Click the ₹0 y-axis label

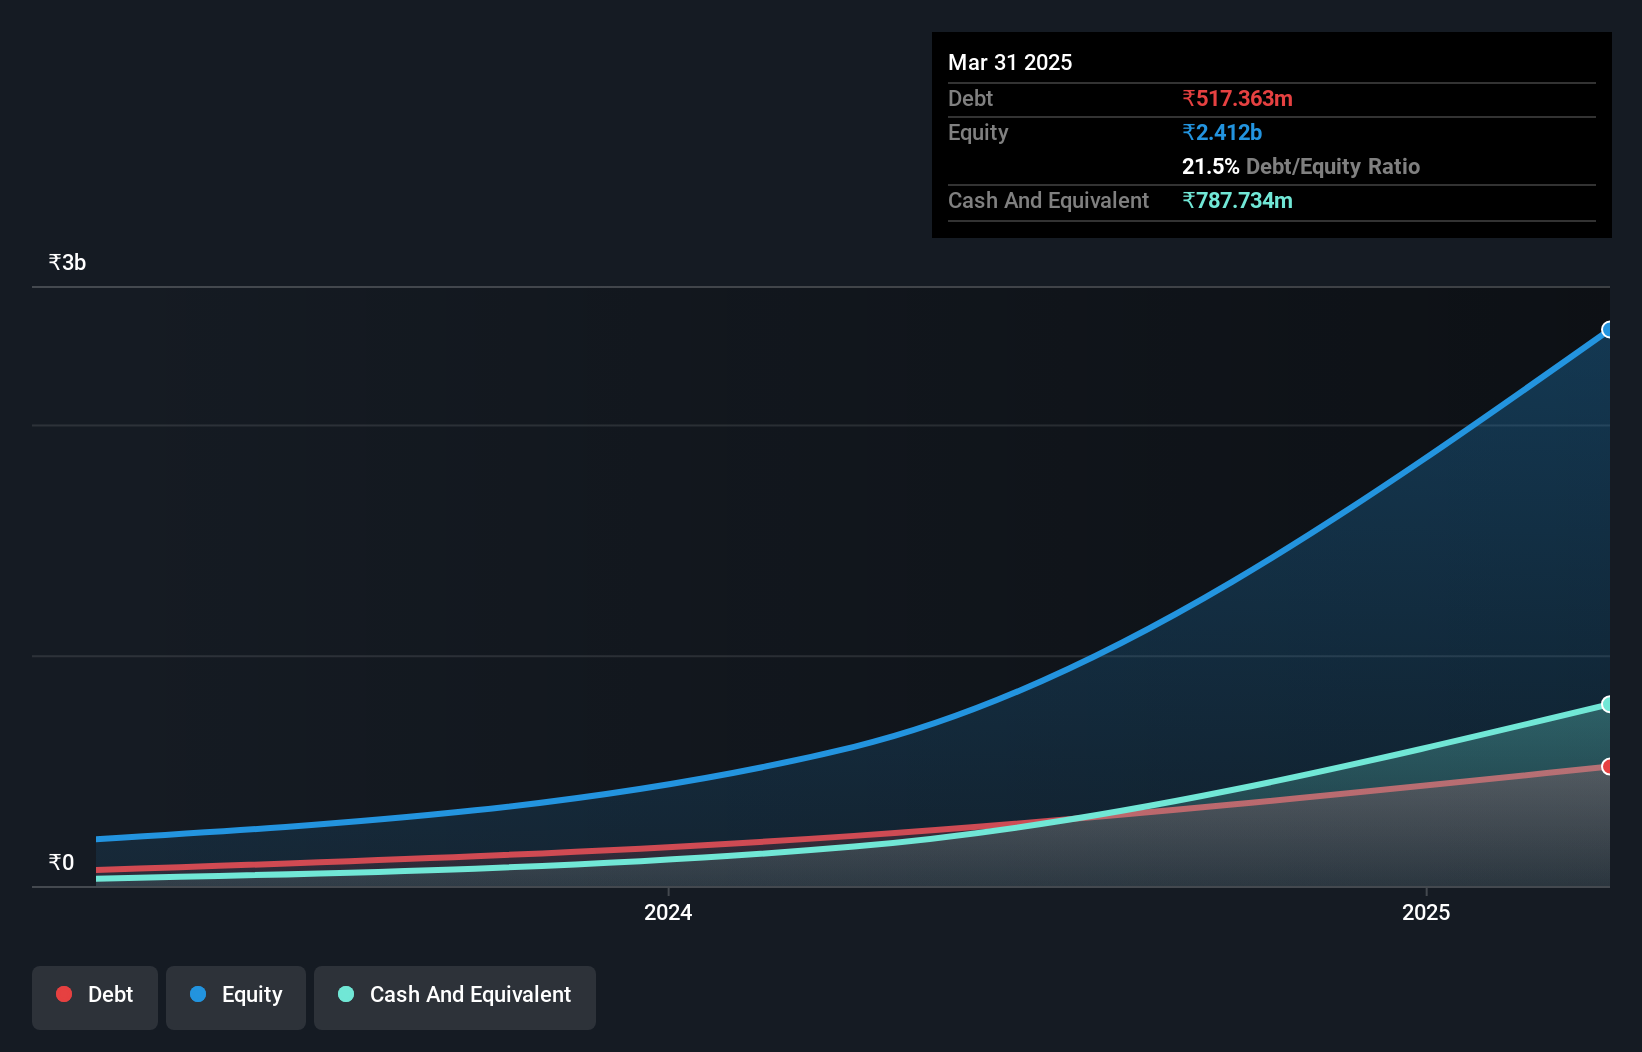pos(61,862)
